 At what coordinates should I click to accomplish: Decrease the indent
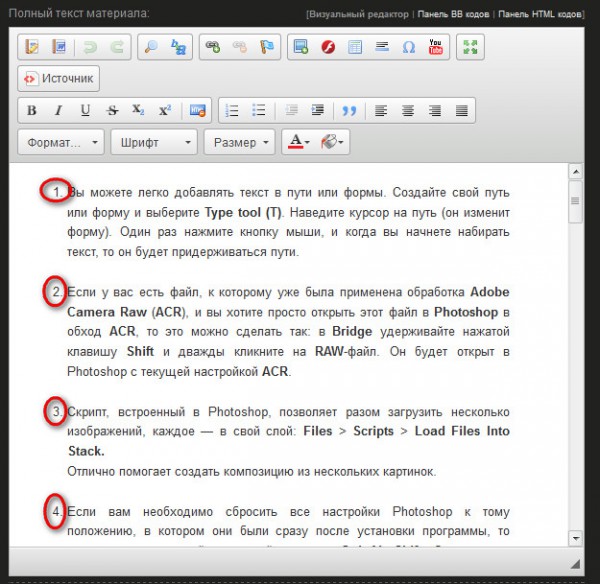(291, 111)
